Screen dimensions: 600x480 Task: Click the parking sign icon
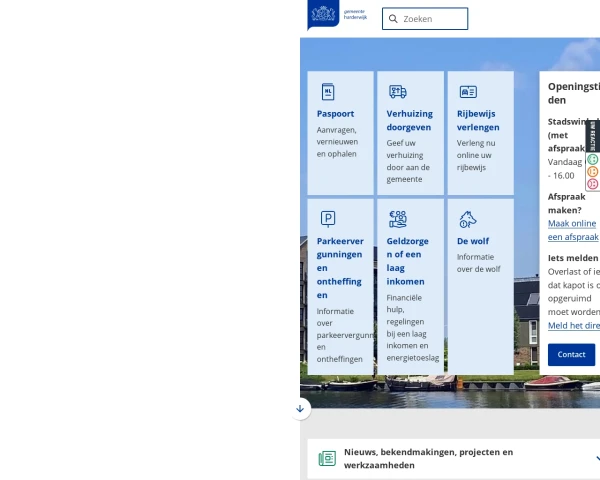tap(328, 219)
